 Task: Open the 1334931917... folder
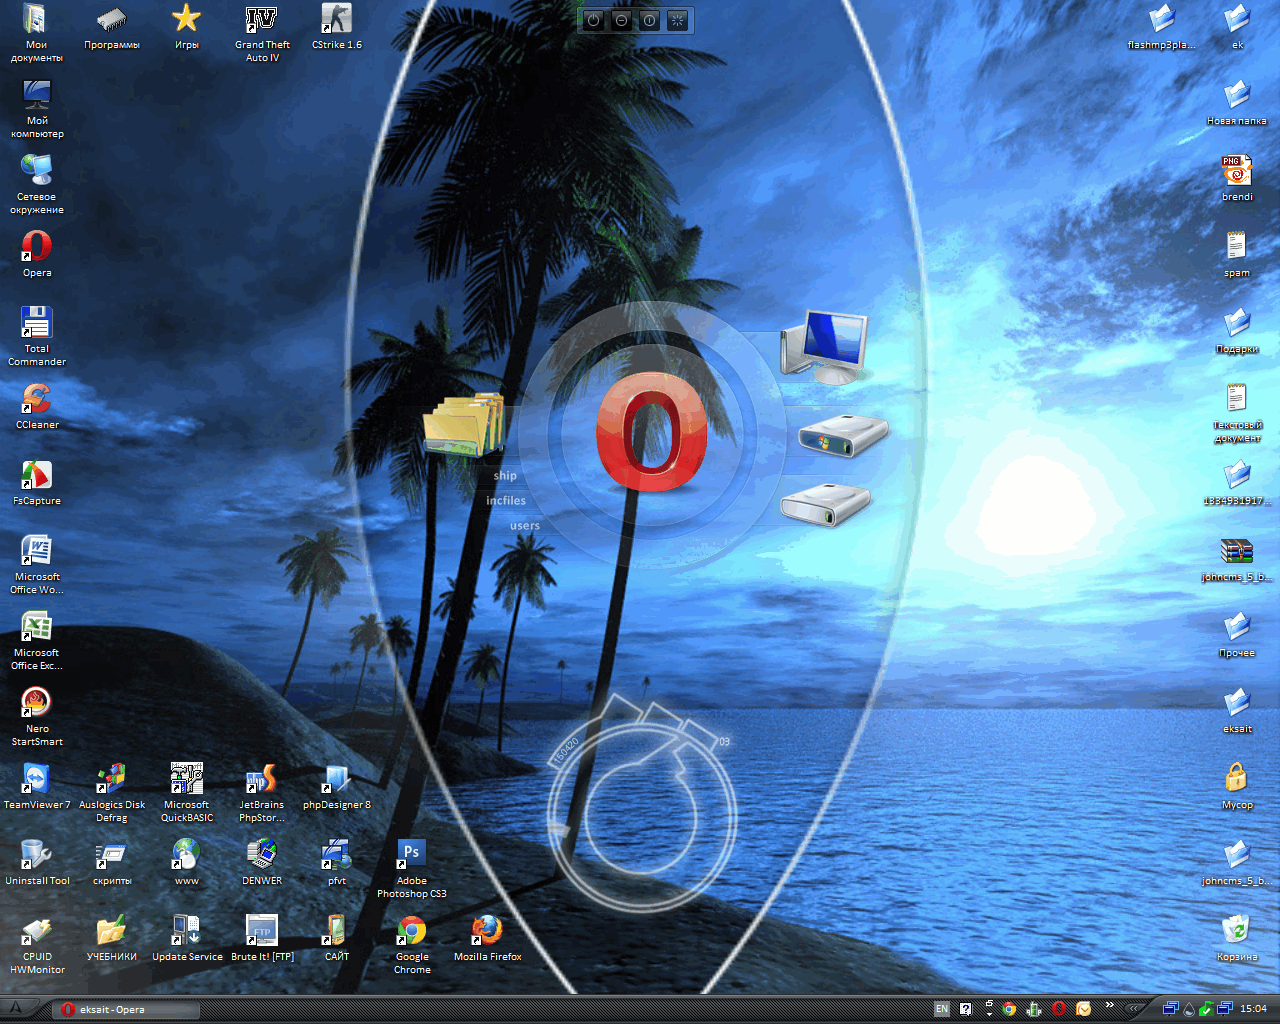(x=1237, y=482)
